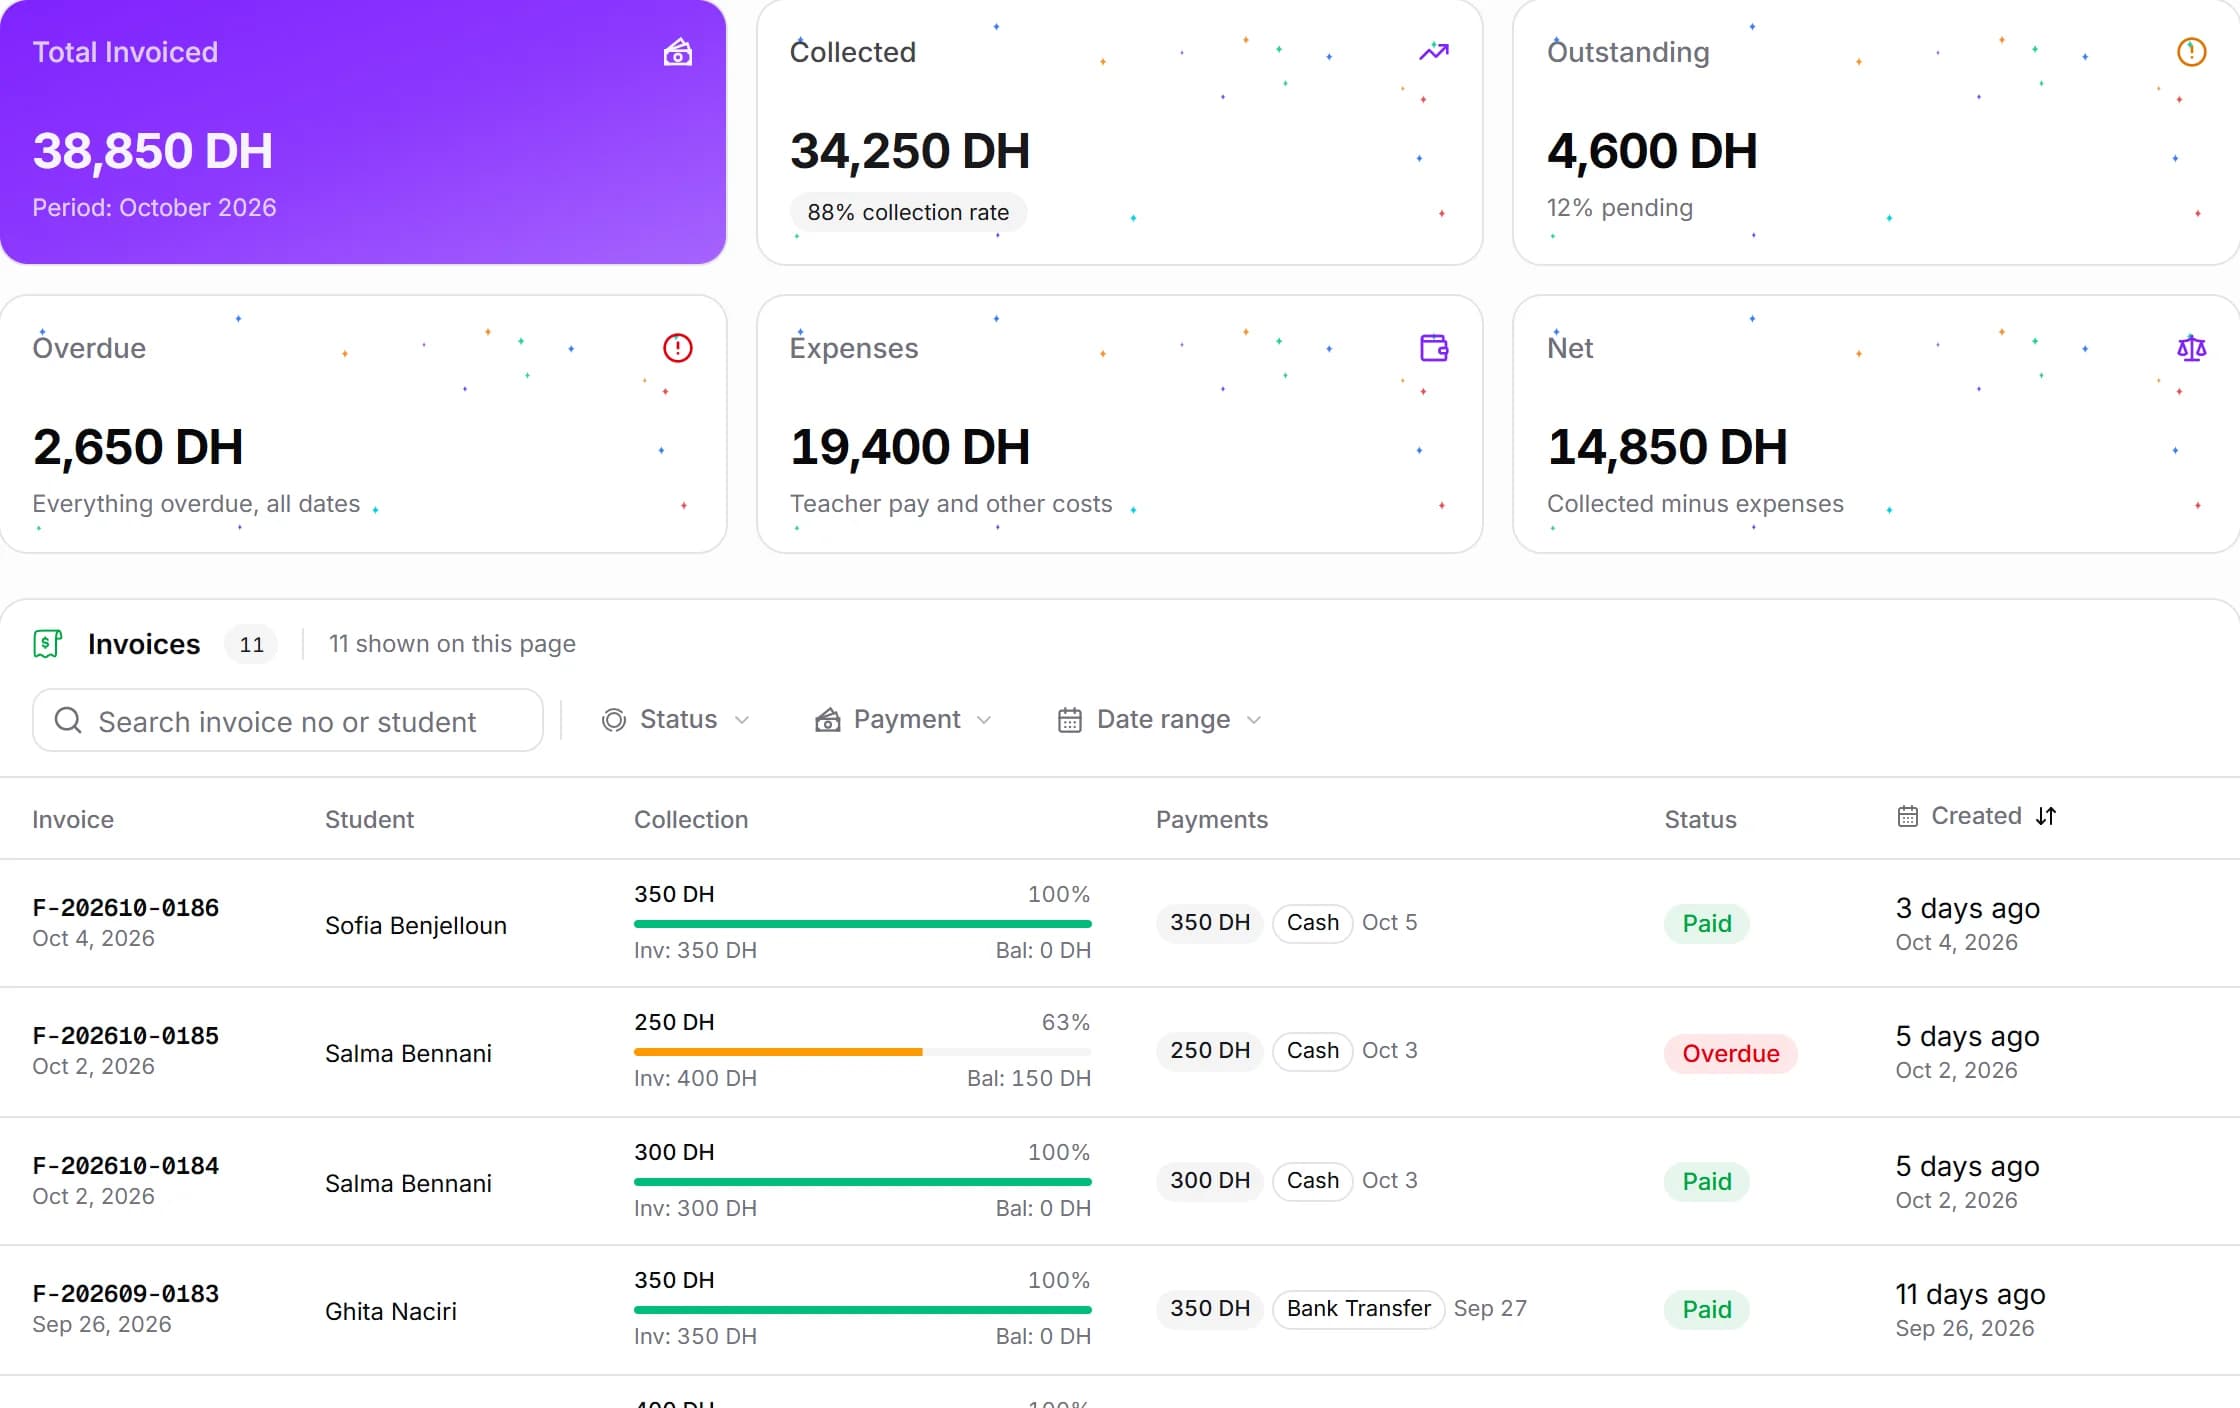
Task: Click the green receipt icon beside Invoices
Action: pos(47,644)
